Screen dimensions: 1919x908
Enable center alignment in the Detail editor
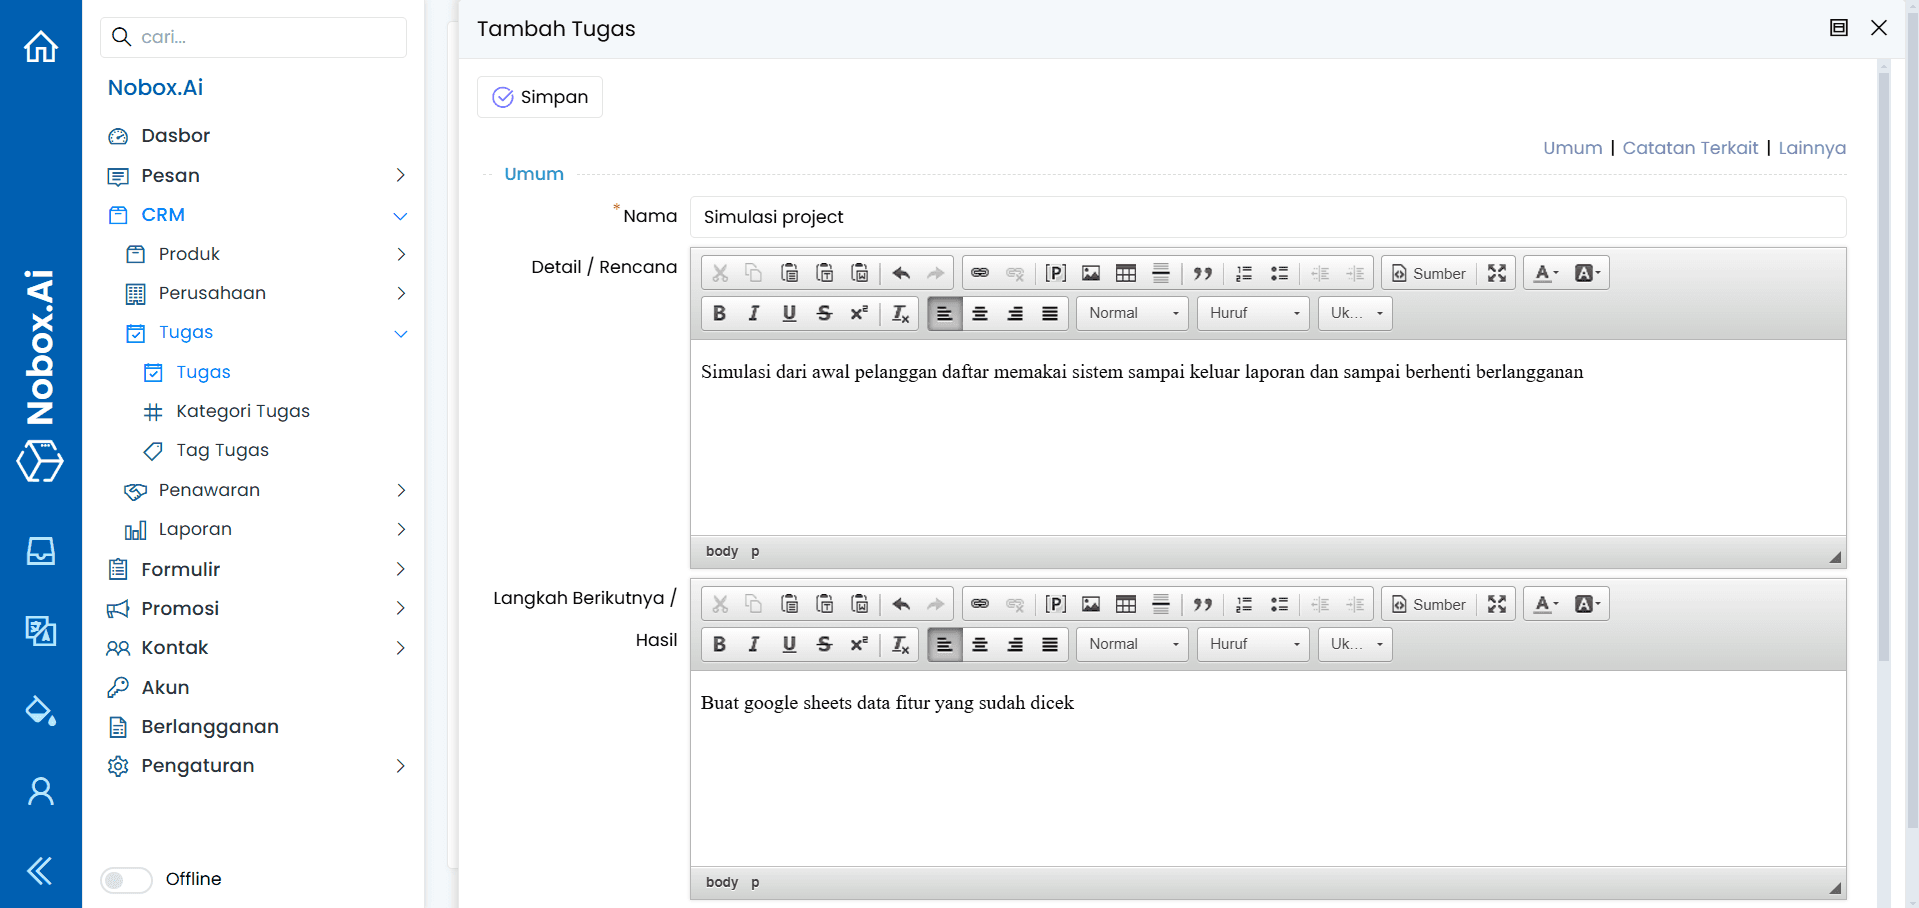pos(980,313)
